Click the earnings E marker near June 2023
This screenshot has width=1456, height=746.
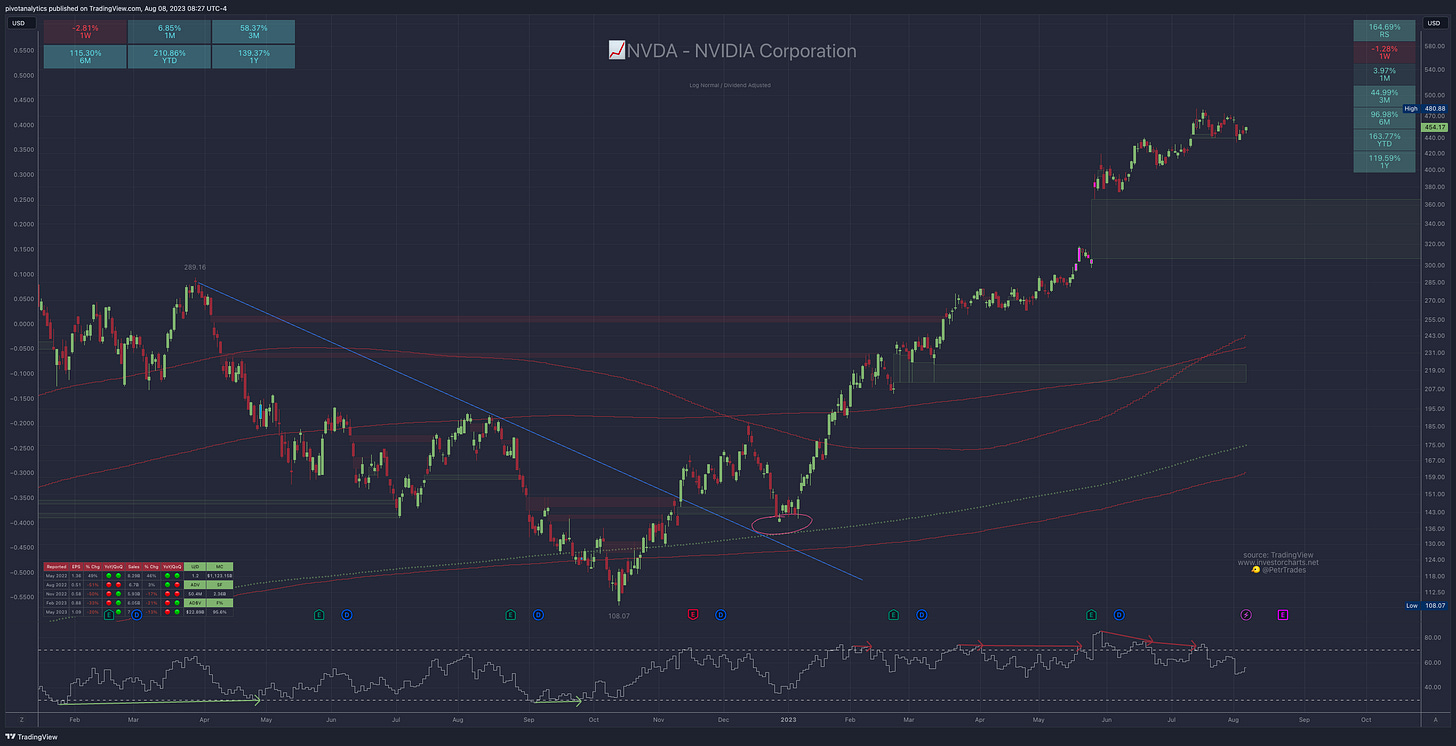click(1092, 614)
